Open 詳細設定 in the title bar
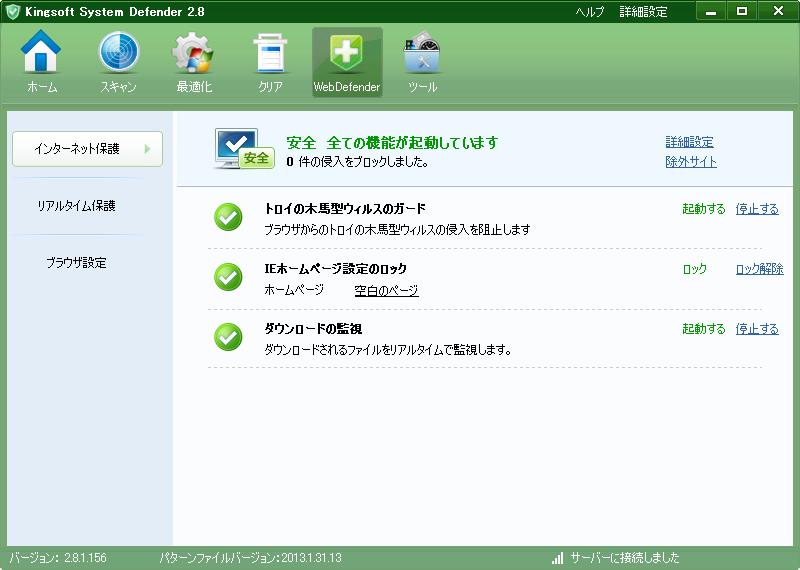Viewport: 800px width, 570px height. pyautogui.click(x=643, y=12)
